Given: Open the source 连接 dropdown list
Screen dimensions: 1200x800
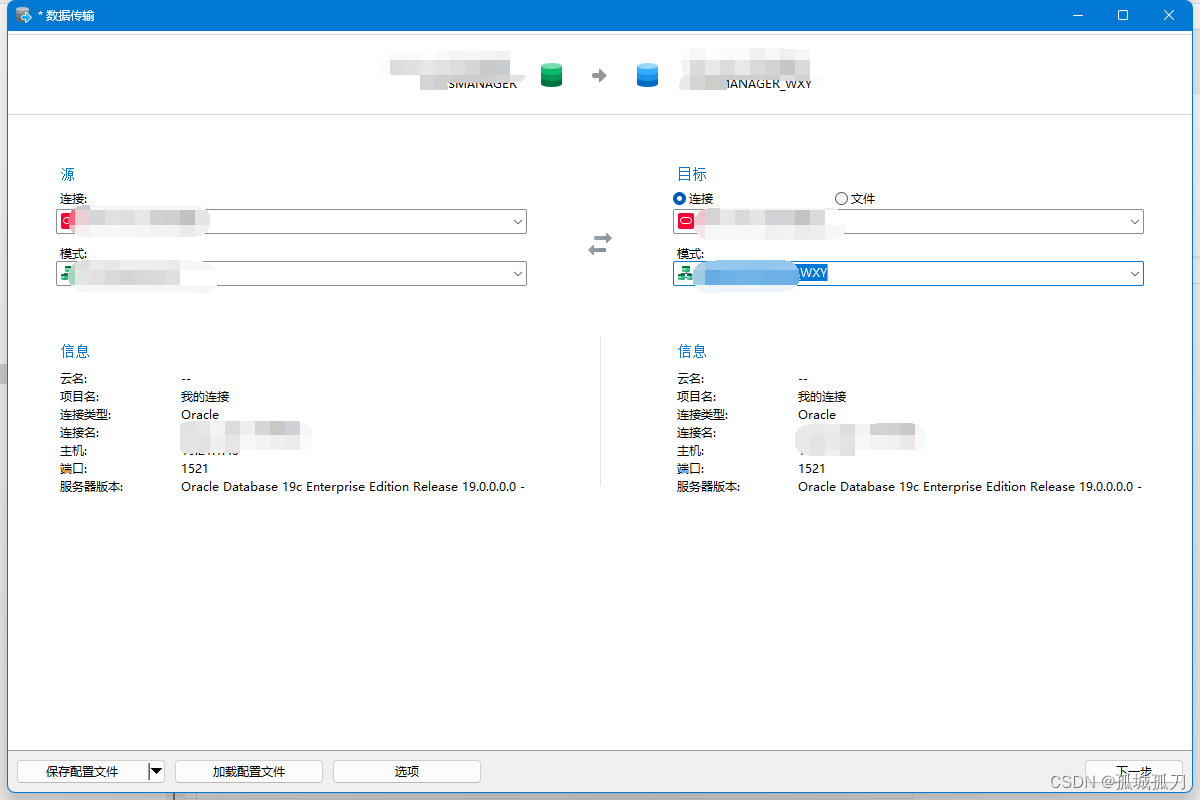Looking at the screenshot, I should pyautogui.click(x=518, y=221).
